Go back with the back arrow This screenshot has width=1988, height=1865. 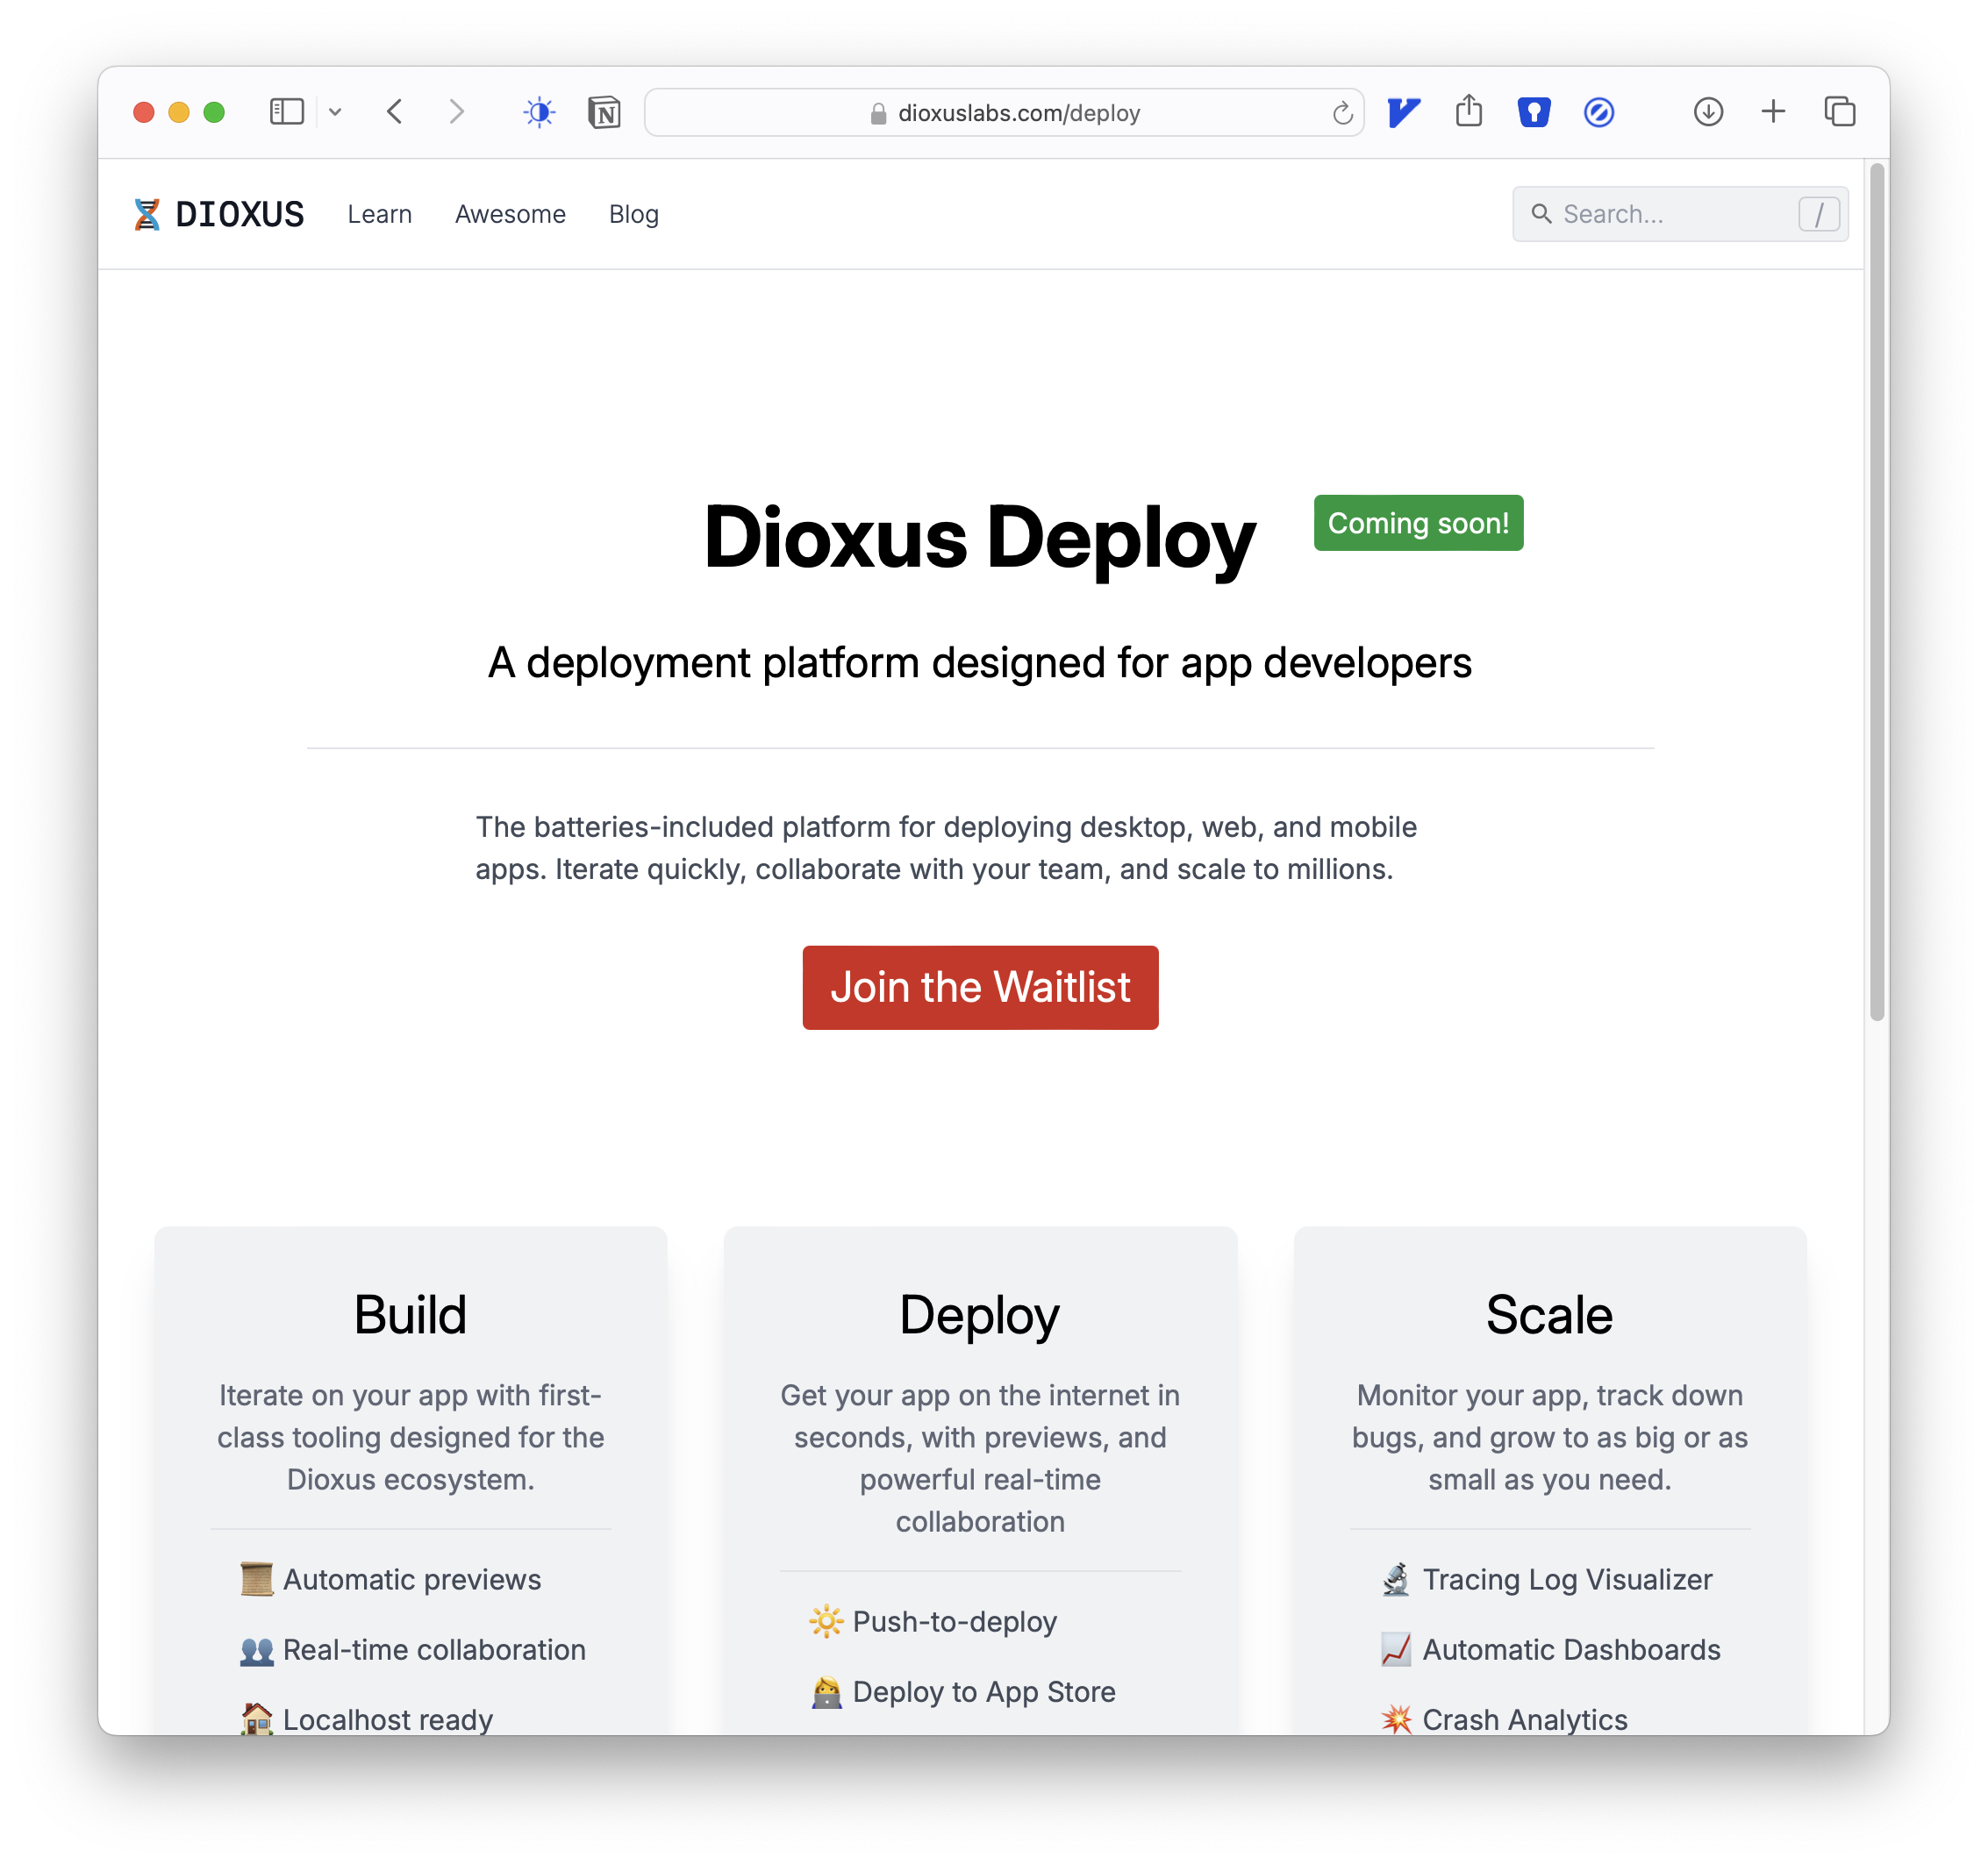point(395,112)
